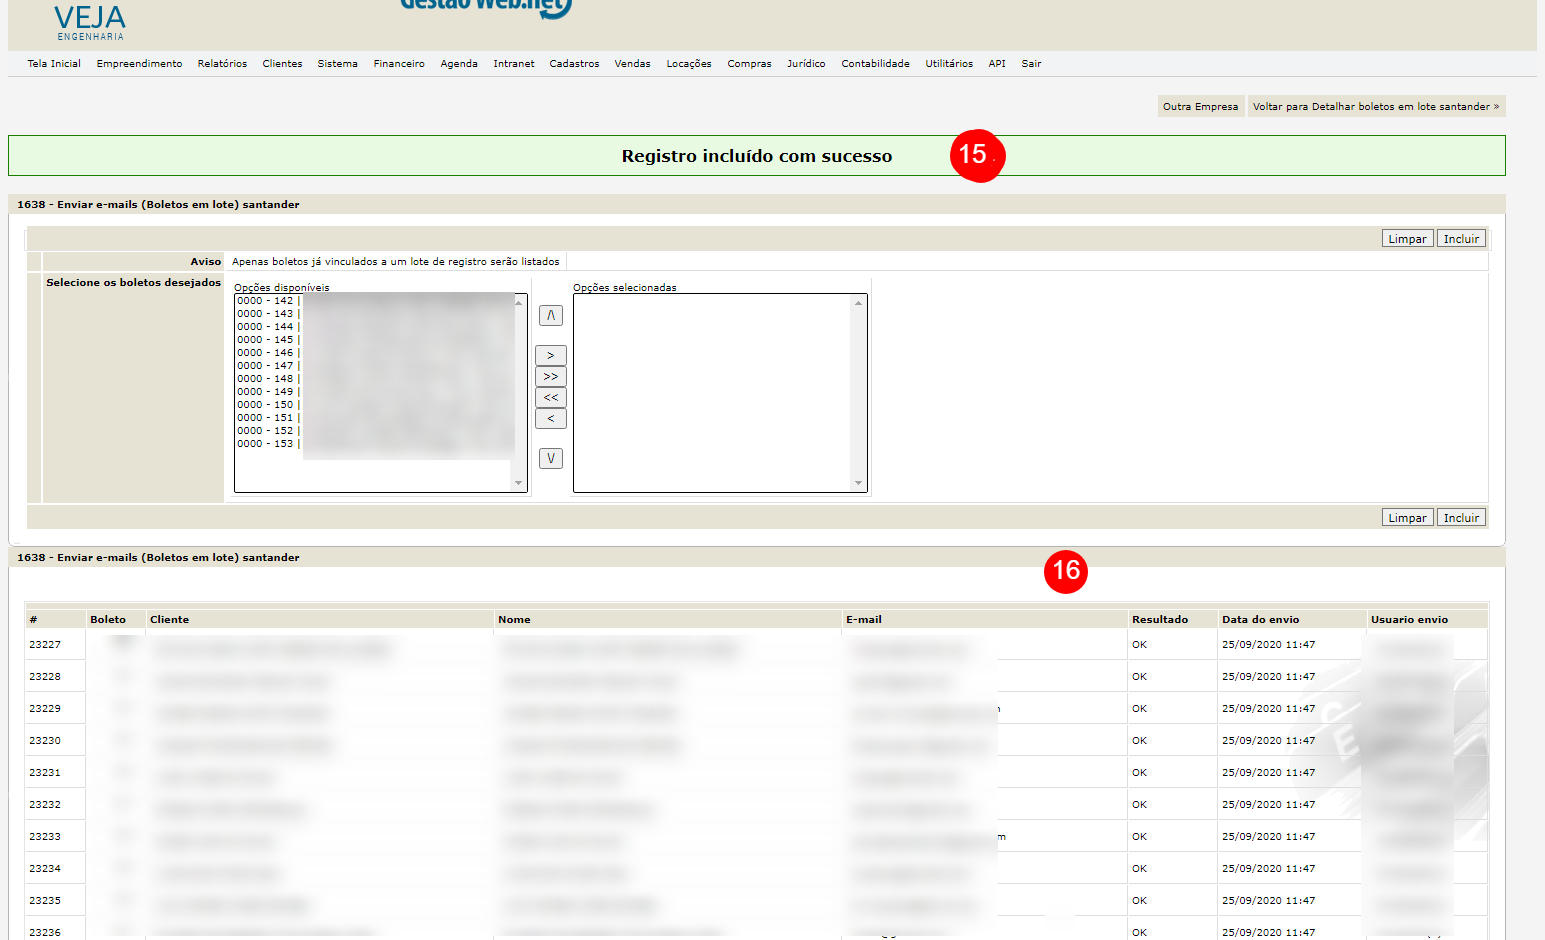Go back via Voltar para Detalhar boletos link
Image resolution: width=1545 pixels, height=940 pixels.
click(x=1375, y=107)
